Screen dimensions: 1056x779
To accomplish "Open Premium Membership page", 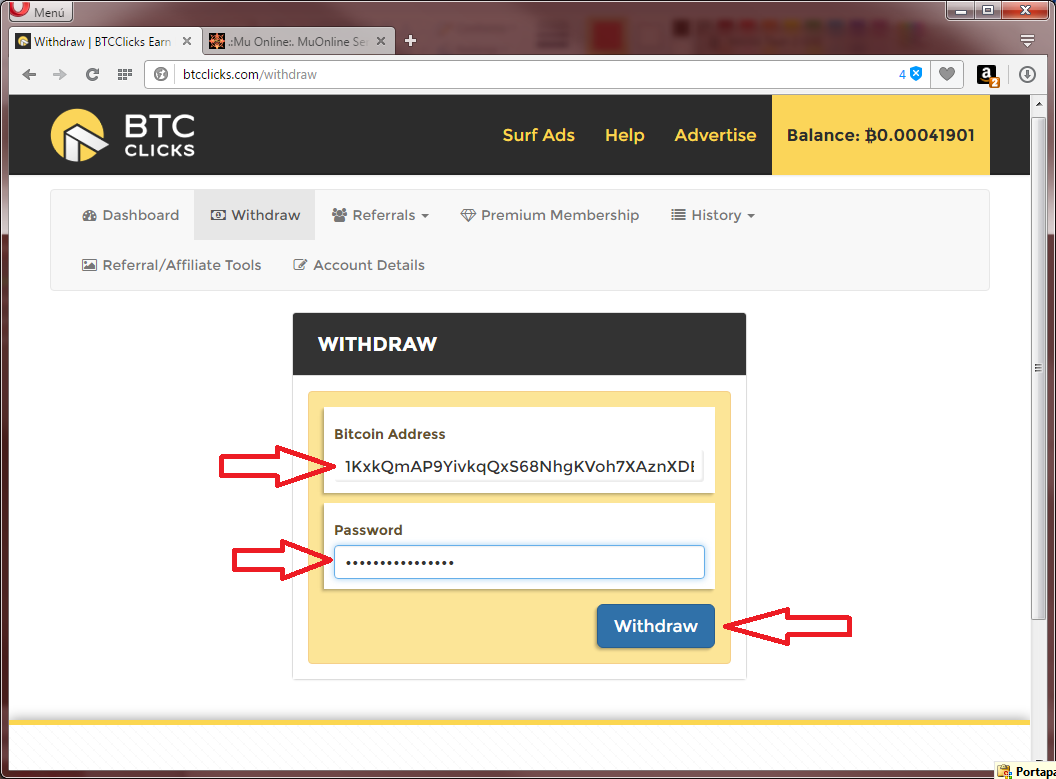I will (549, 215).
